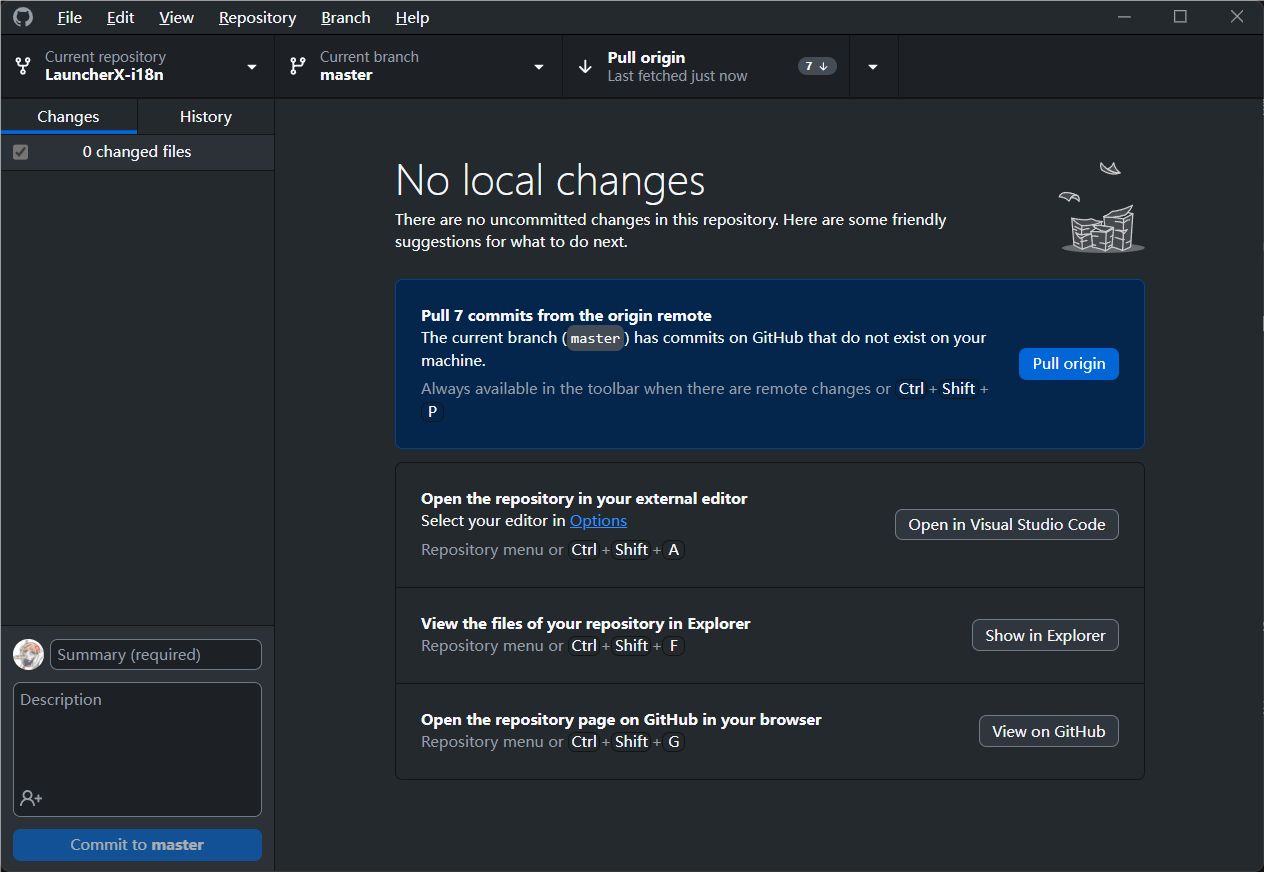Click "View the files of your repository in Explorer"
This screenshot has width=1264, height=872.
click(x=585, y=624)
